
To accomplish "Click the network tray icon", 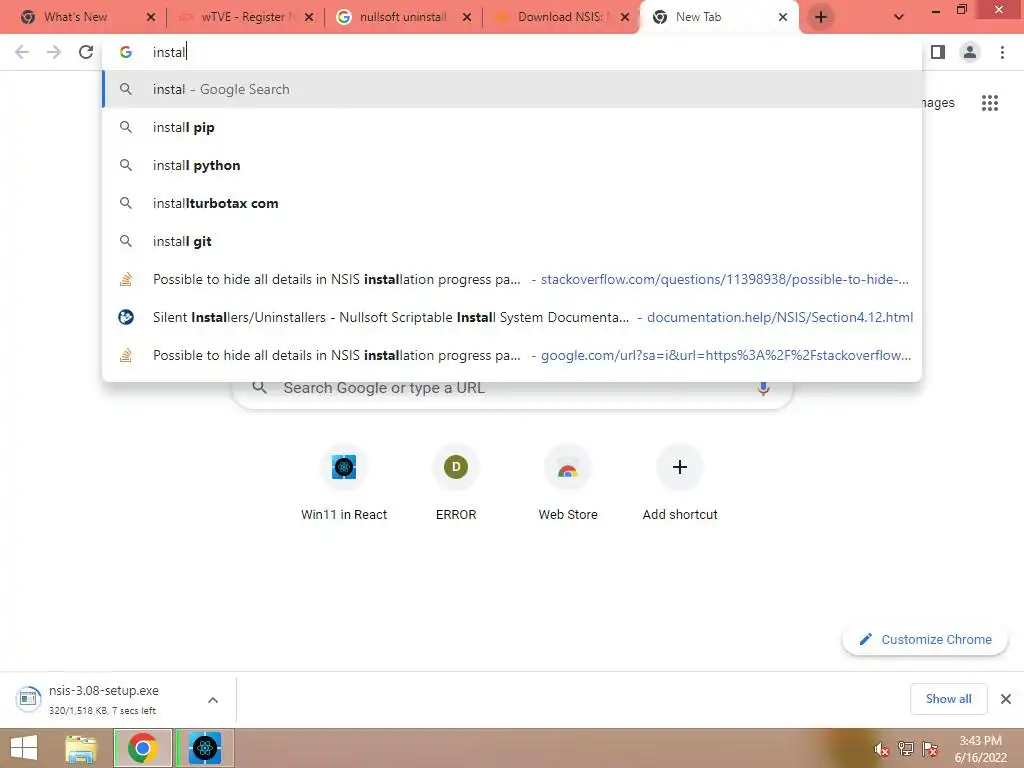I will coord(906,749).
